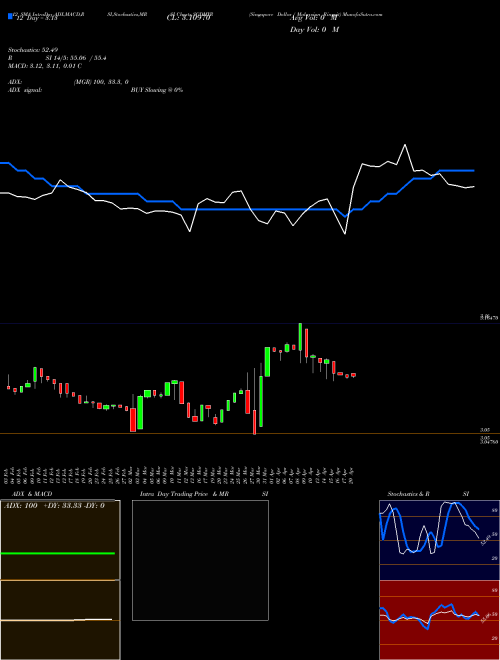This screenshot has width=500, height=660.
Task: Click the 'ADX signal:' label
Action: tap(25, 90)
